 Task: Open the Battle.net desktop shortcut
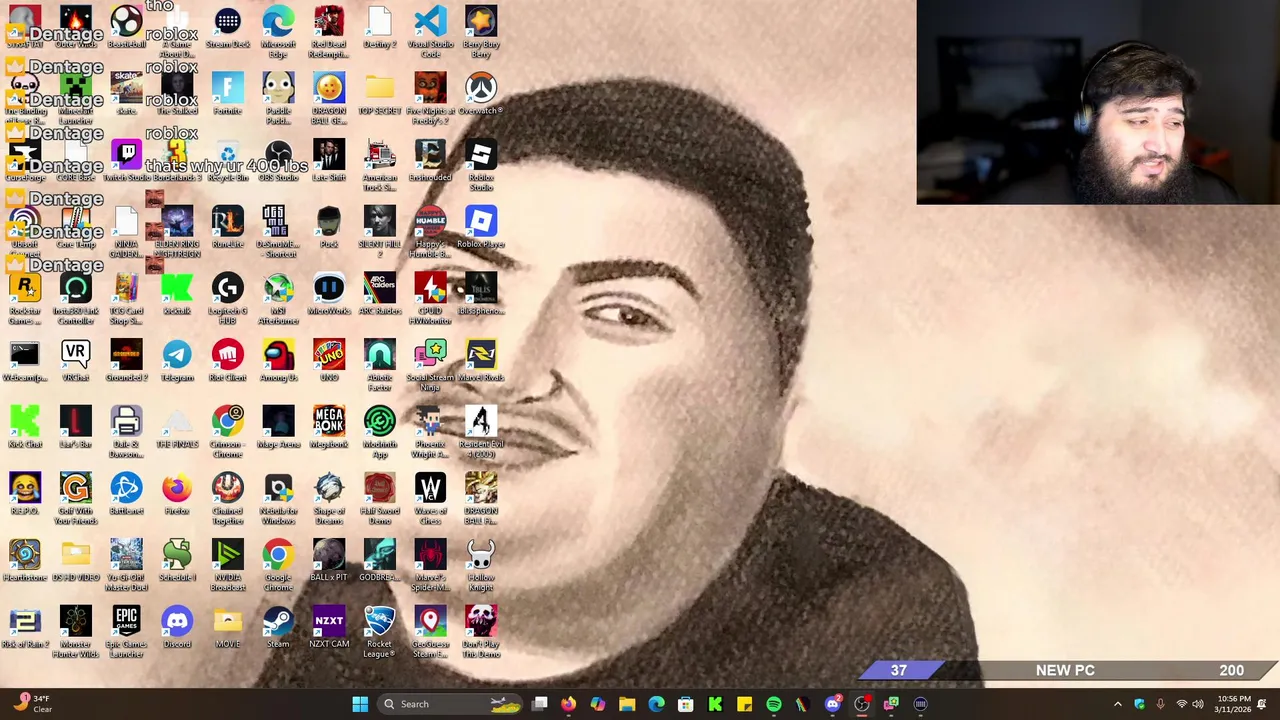127,494
